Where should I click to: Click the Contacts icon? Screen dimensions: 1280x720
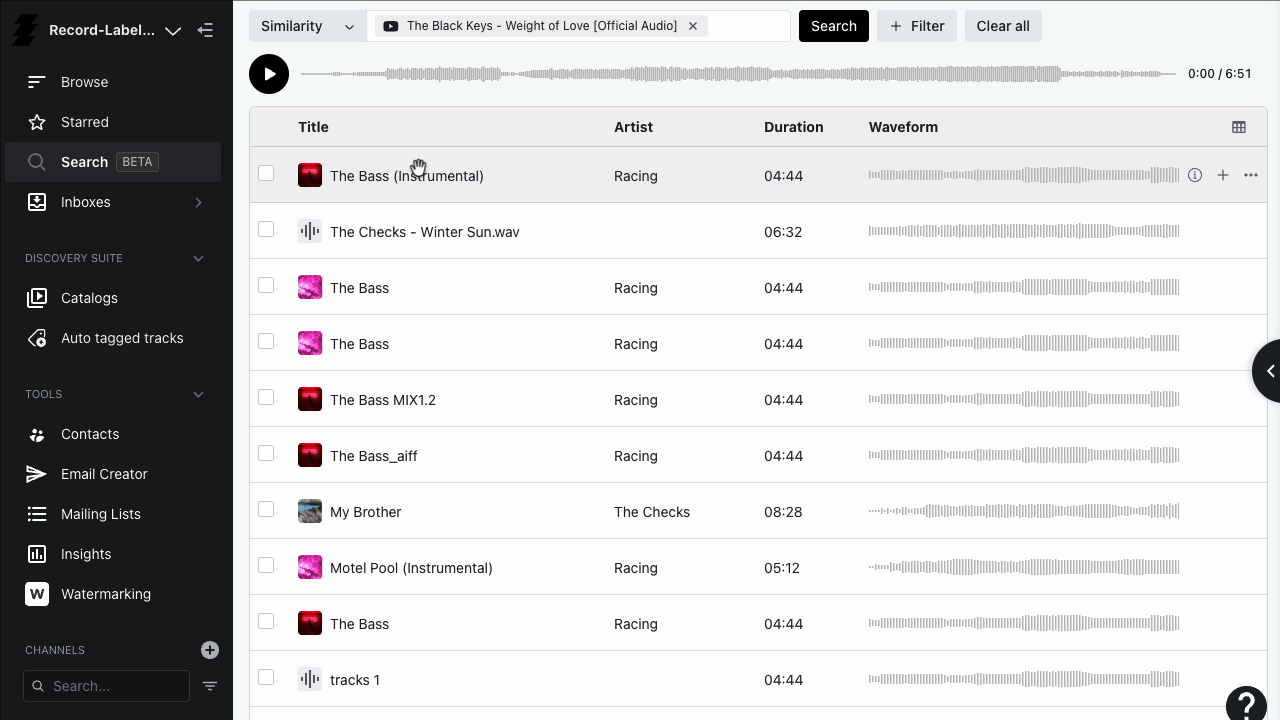(37, 434)
